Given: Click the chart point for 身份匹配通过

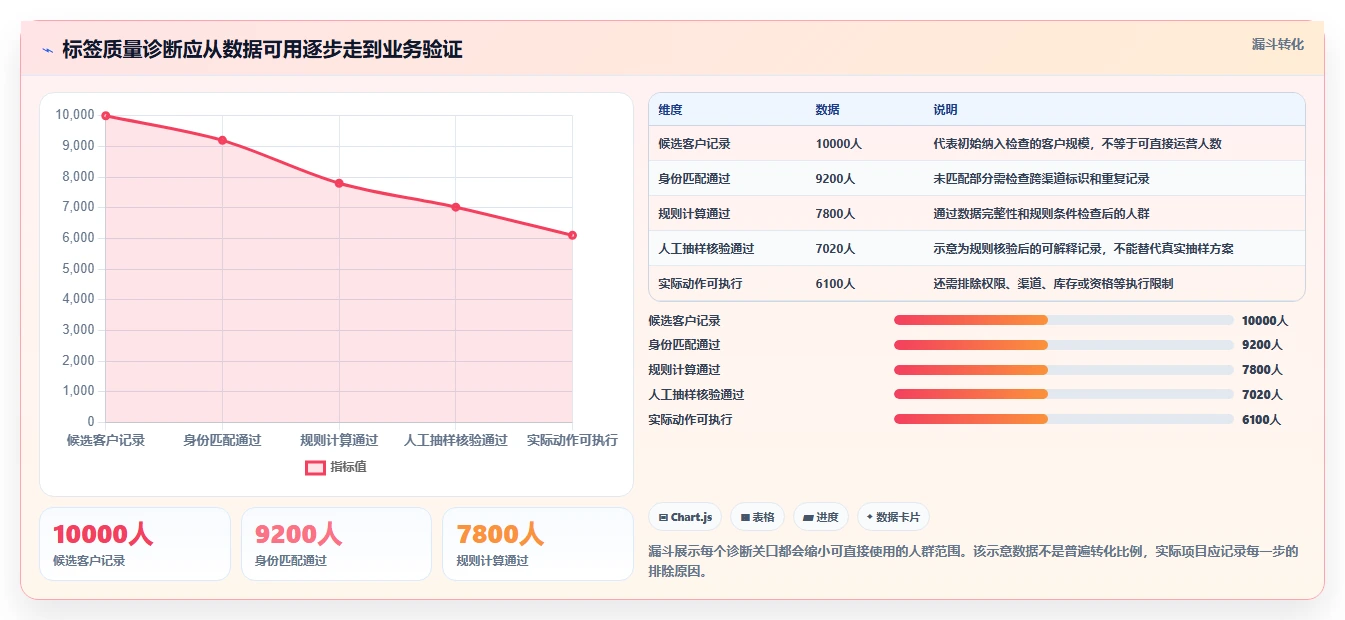Looking at the screenshot, I should click(222, 140).
